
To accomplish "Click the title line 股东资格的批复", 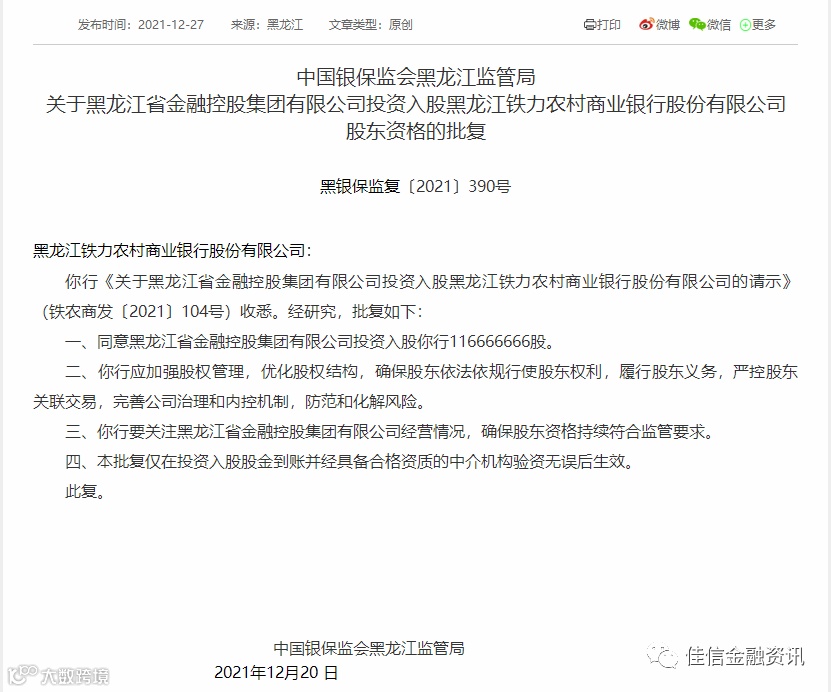I will [x=416, y=131].
